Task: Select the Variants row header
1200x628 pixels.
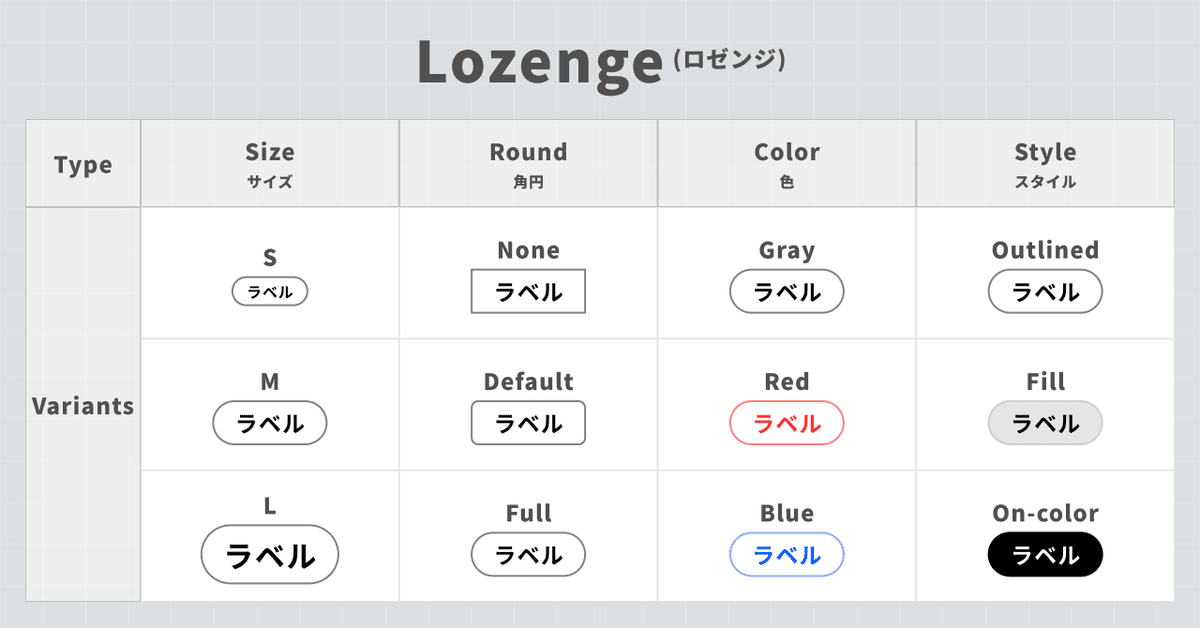Action: [83, 405]
